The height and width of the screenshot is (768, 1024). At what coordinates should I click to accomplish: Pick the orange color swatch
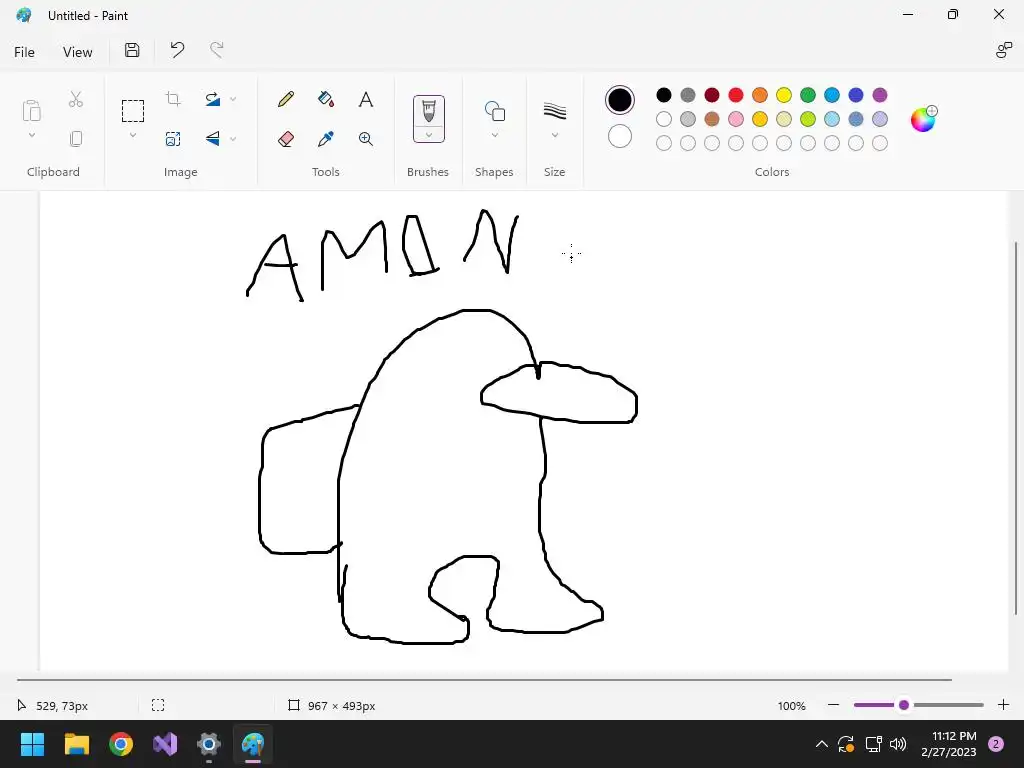click(x=760, y=95)
